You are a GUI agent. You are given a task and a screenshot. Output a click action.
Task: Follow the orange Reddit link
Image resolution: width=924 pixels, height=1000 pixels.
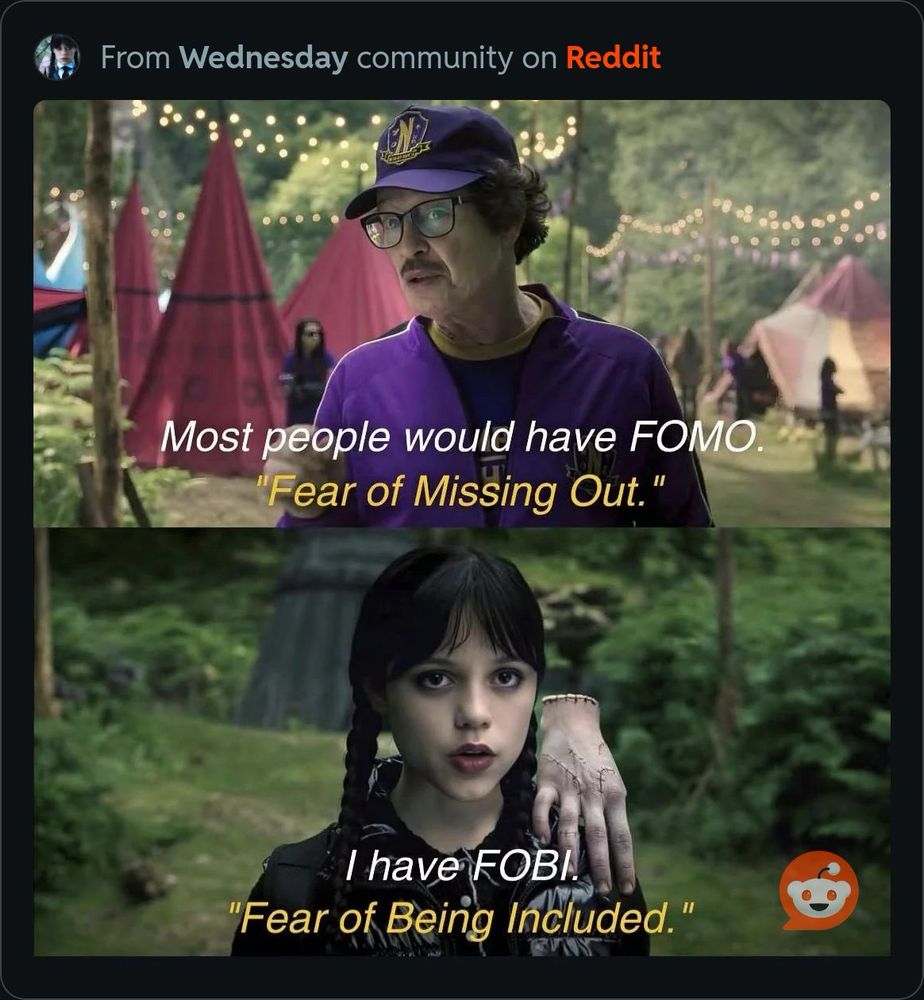613,57
